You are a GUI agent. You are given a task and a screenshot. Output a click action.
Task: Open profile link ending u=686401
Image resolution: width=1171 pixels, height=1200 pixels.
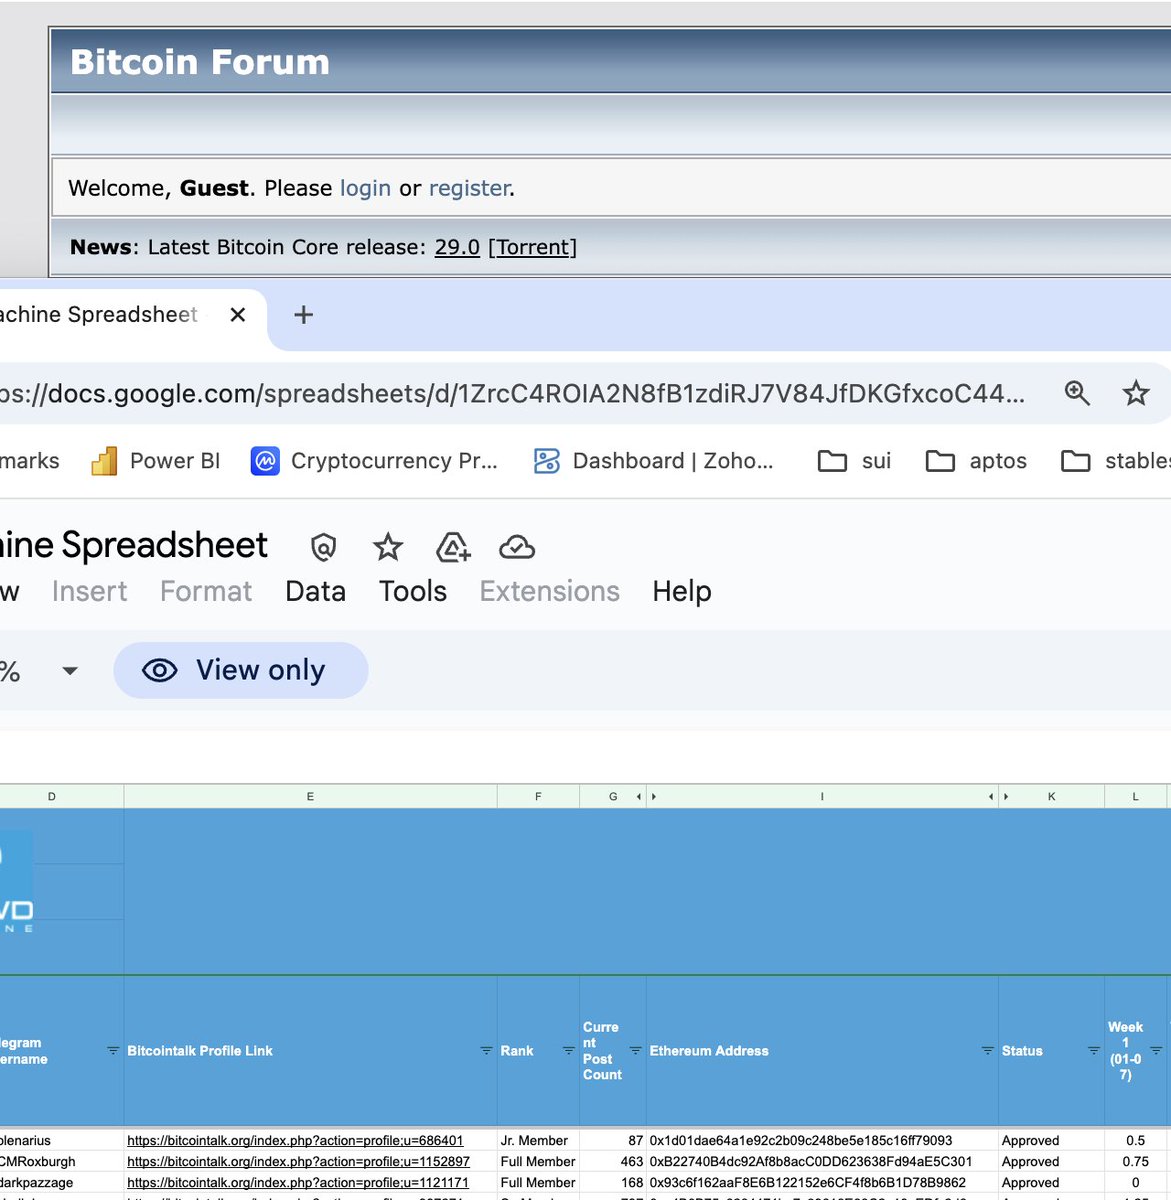pyautogui.click(x=295, y=1141)
